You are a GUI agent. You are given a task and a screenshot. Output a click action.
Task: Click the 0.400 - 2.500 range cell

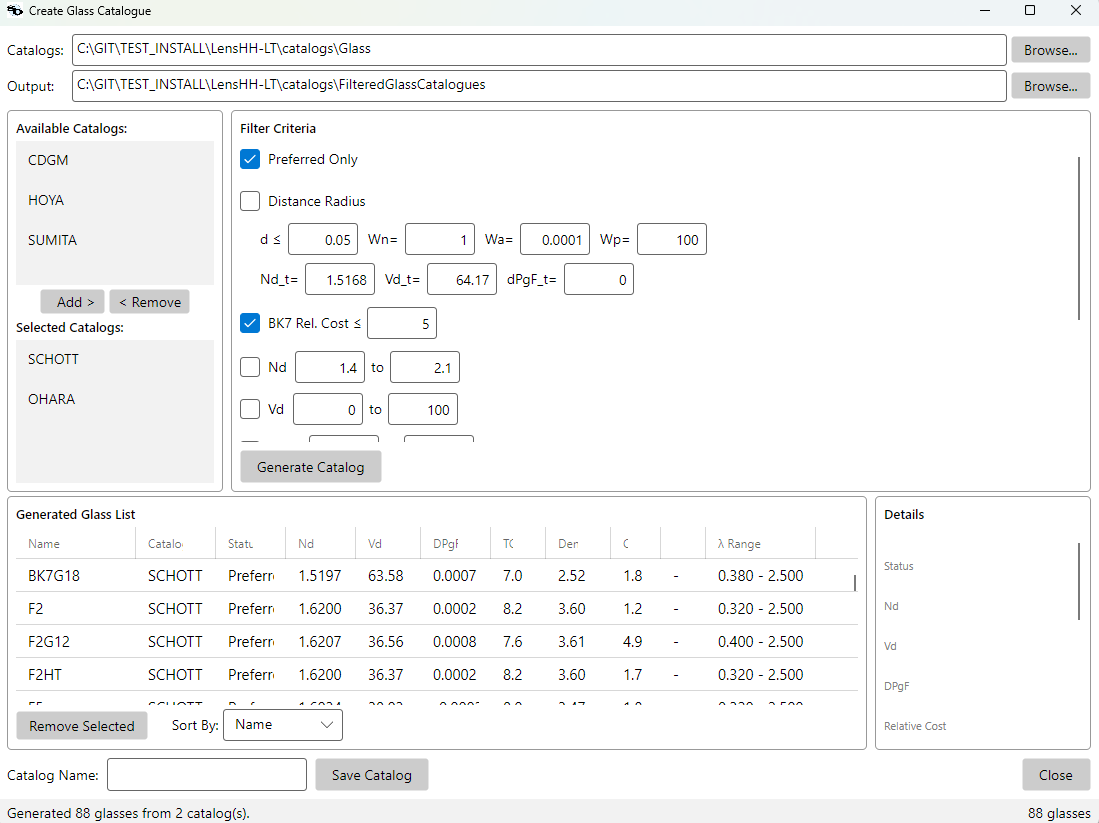click(x=760, y=641)
